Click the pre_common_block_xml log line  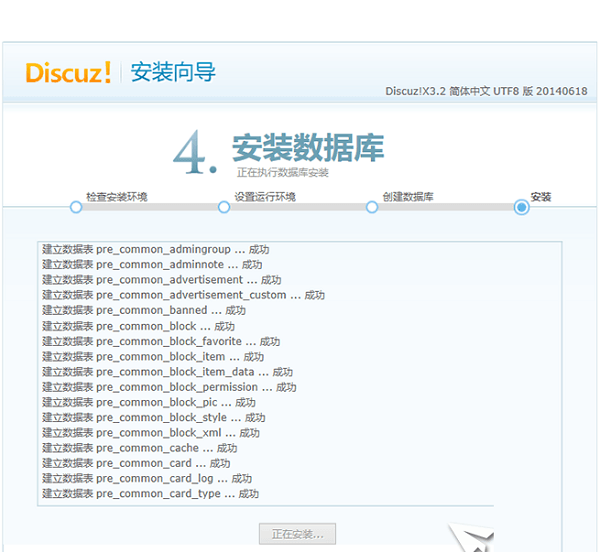[x=151, y=433]
